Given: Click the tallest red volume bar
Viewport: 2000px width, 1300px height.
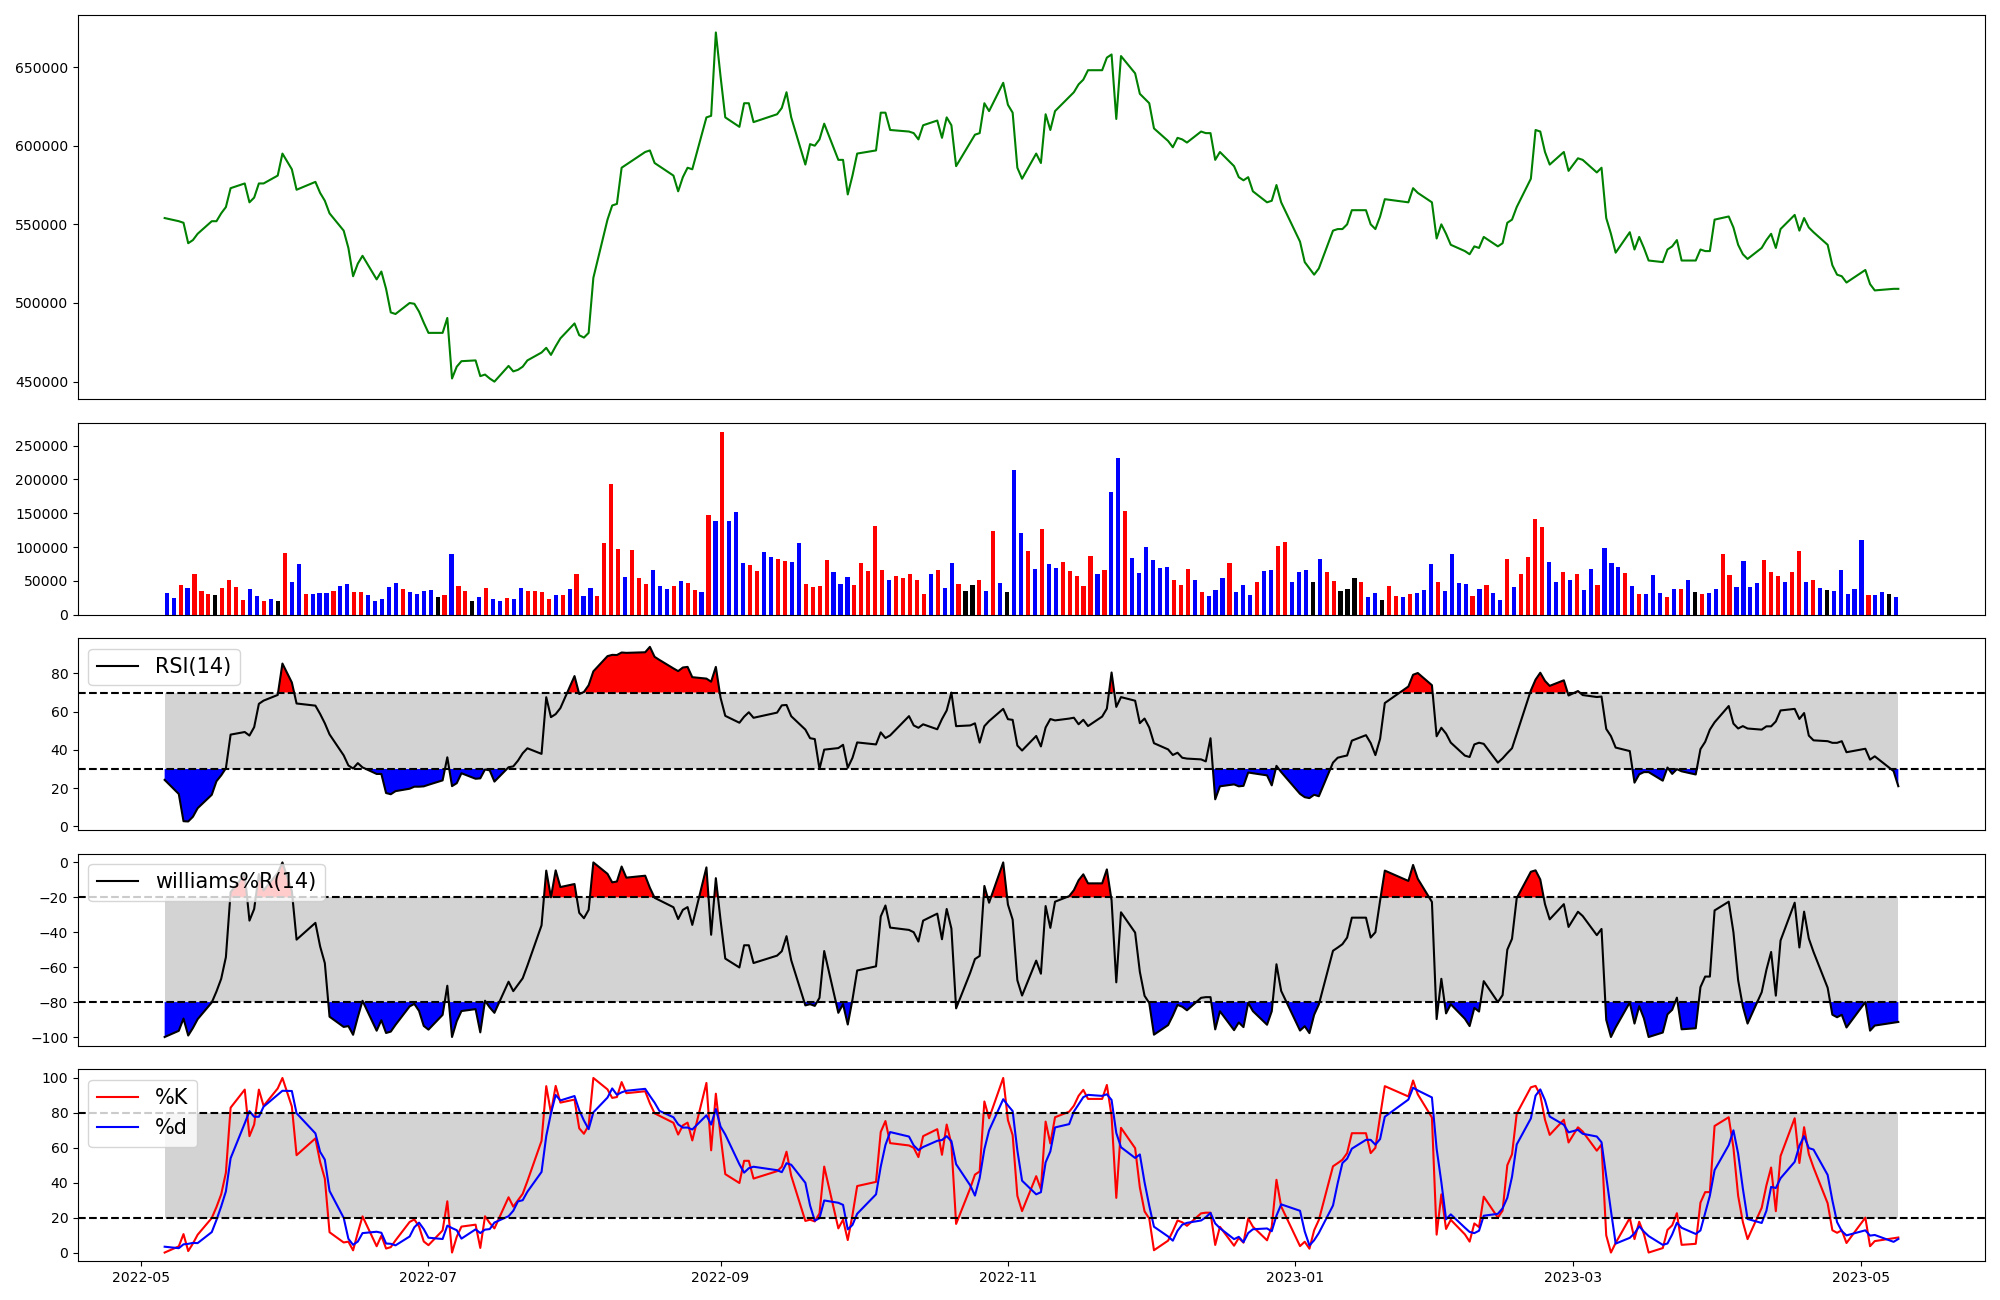Looking at the screenshot, I should coord(722,524).
